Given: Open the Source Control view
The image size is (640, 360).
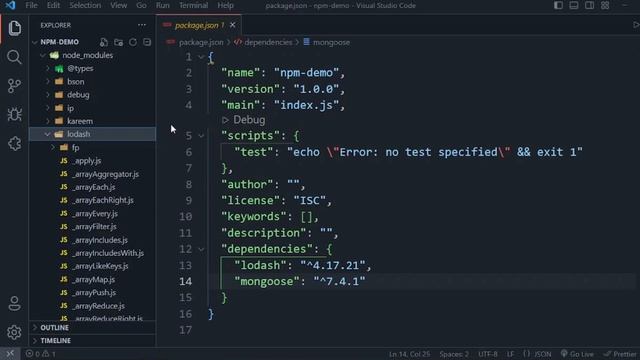Looking at the screenshot, I should pos(15,86).
